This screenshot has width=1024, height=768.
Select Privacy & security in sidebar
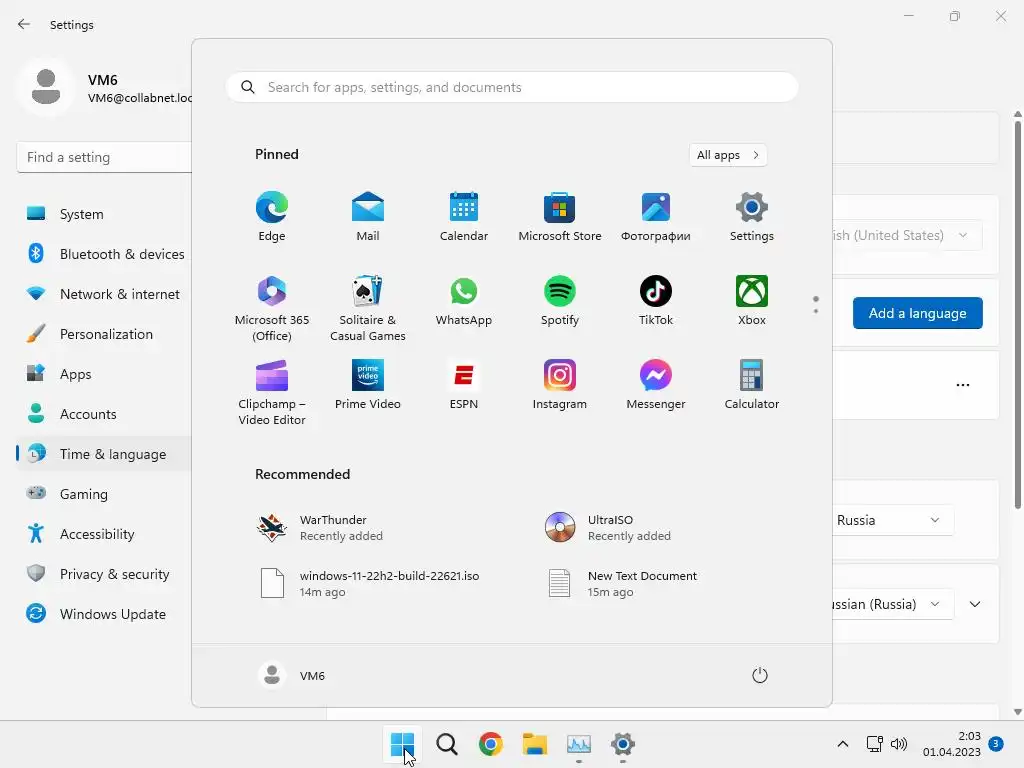pyautogui.click(x=103, y=574)
